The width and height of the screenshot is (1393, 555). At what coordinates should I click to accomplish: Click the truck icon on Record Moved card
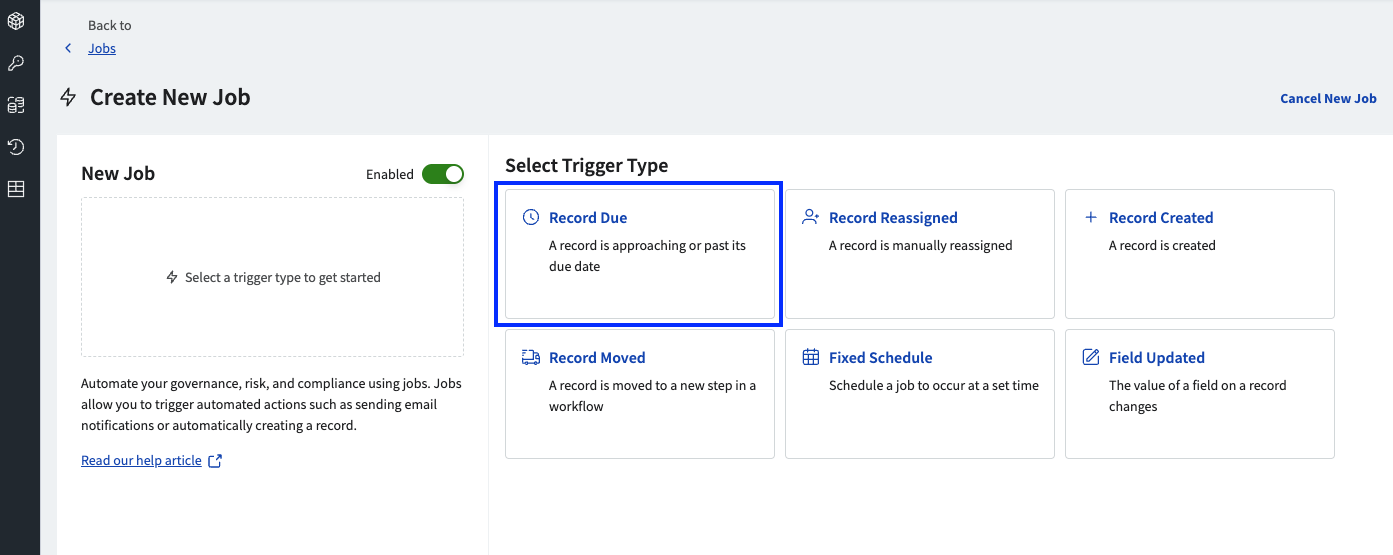coord(531,357)
